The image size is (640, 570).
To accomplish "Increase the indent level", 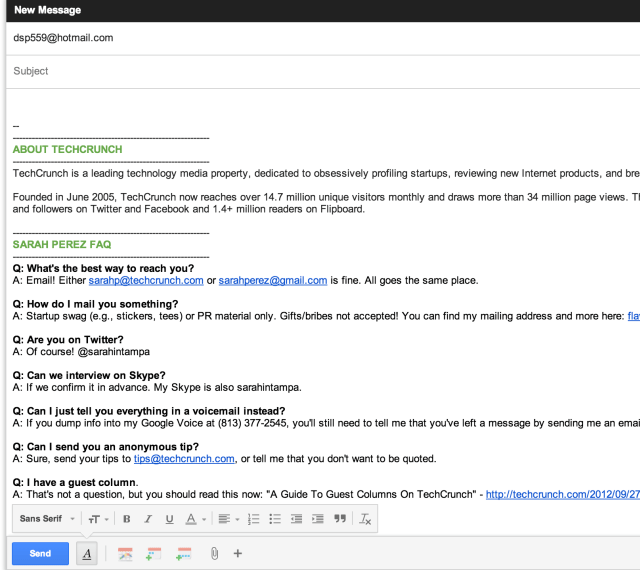I will [x=318, y=519].
